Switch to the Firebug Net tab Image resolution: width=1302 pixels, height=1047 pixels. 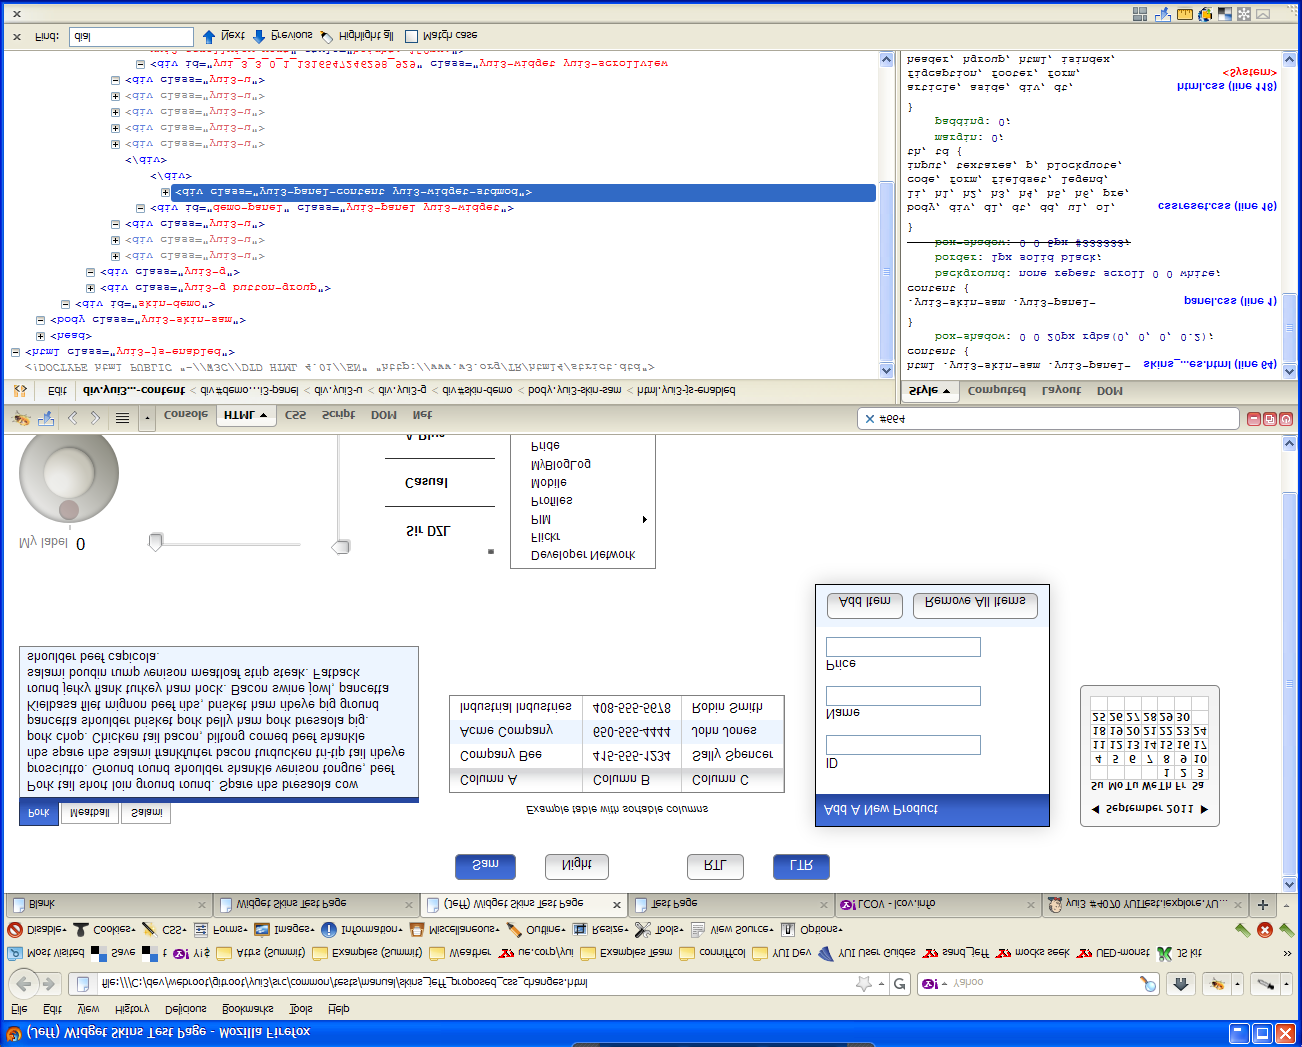pos(422,414)
